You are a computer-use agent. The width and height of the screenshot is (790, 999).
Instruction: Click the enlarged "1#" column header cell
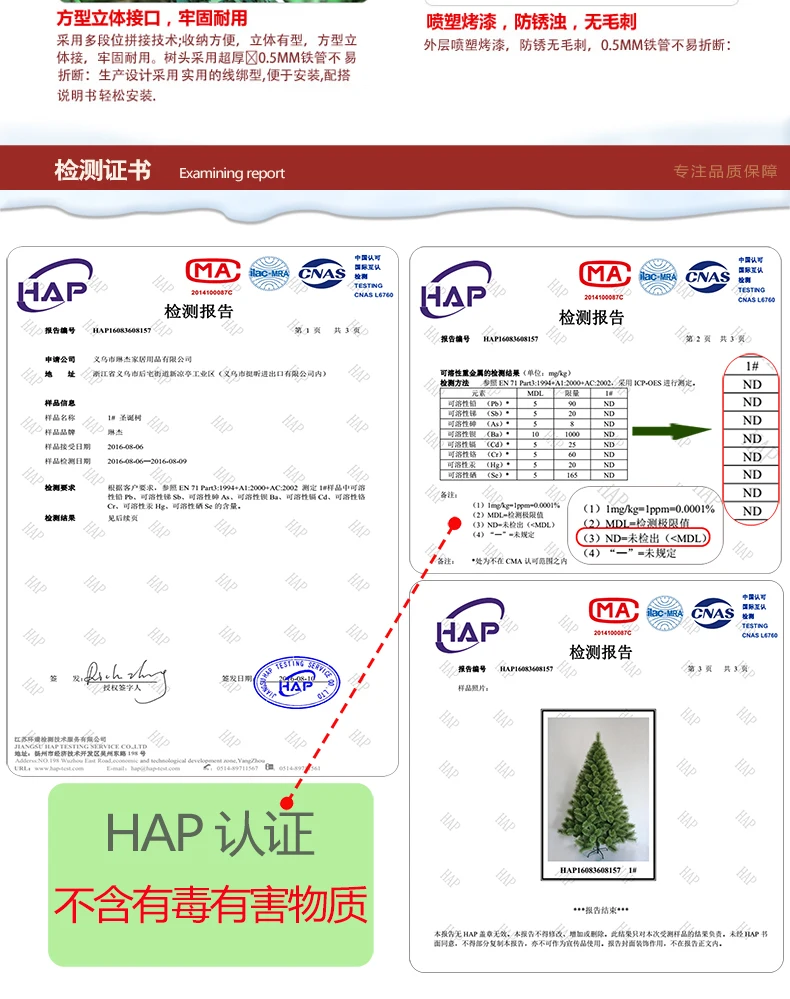pos(752,366)
